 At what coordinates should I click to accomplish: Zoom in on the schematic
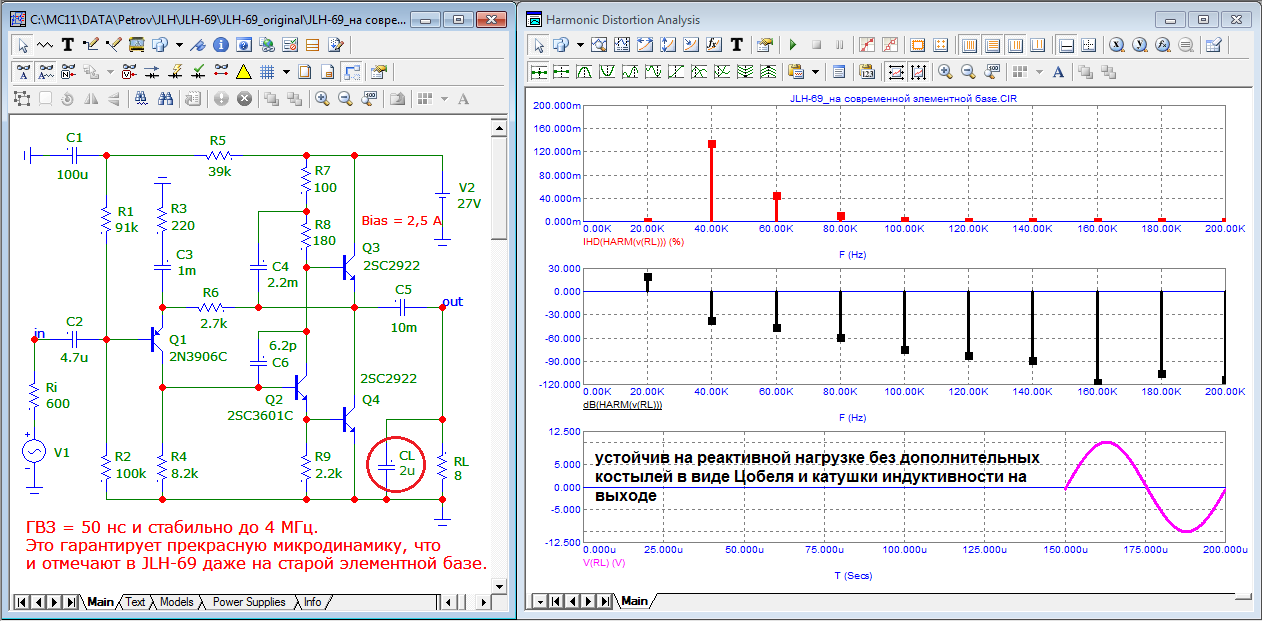pos(322,98)
